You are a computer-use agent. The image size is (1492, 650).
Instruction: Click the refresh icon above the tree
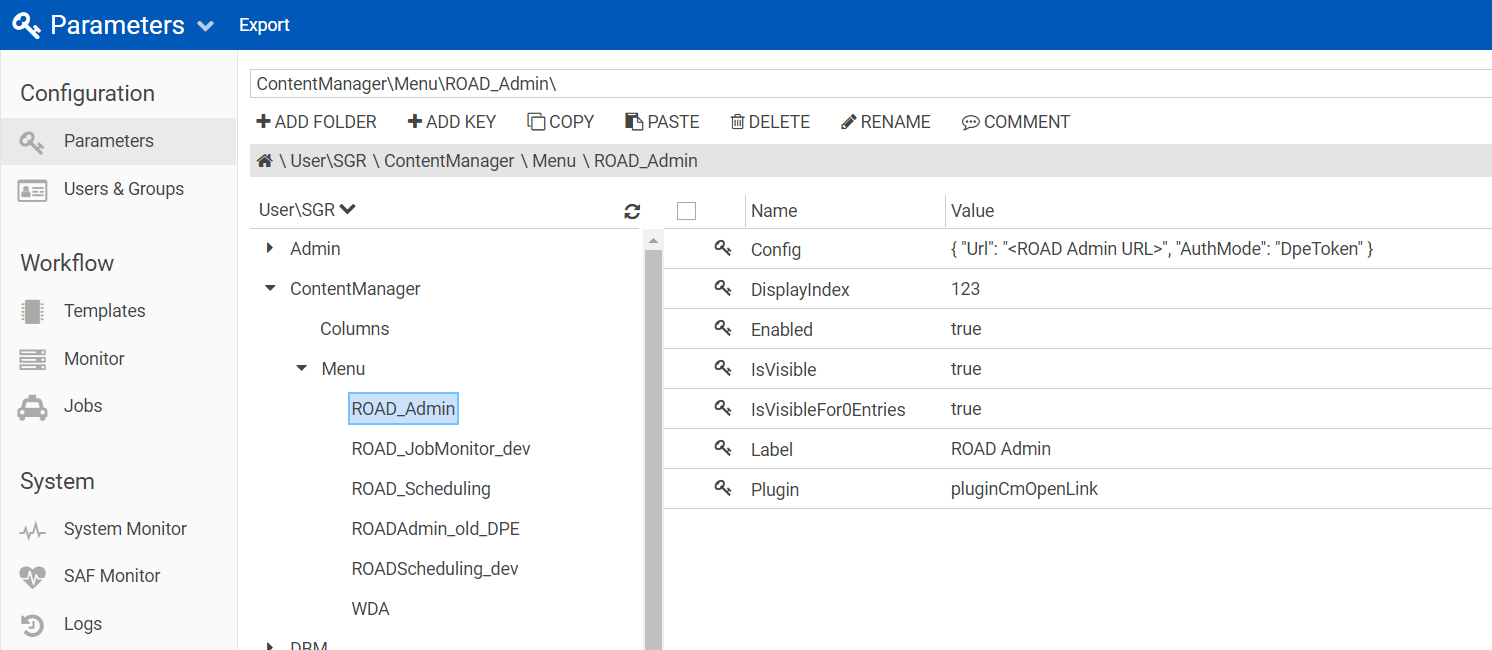(632, 211)
